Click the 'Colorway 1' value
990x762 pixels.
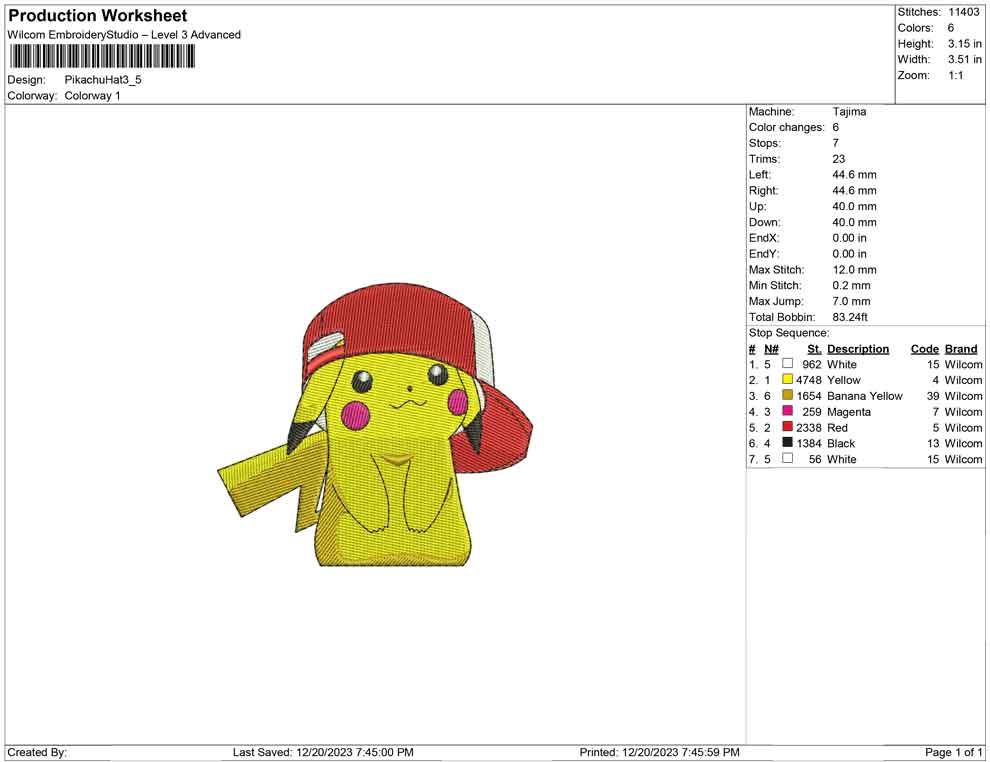92,96
